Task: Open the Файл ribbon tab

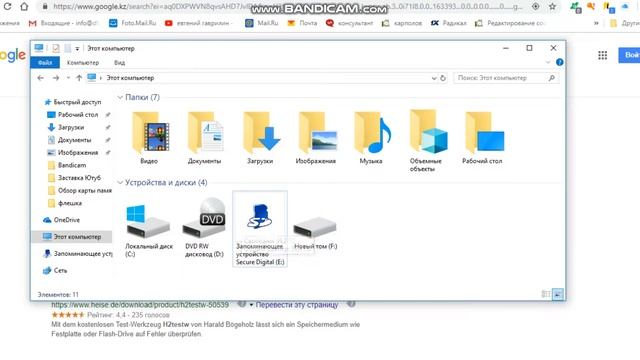Action: point(45,62)
